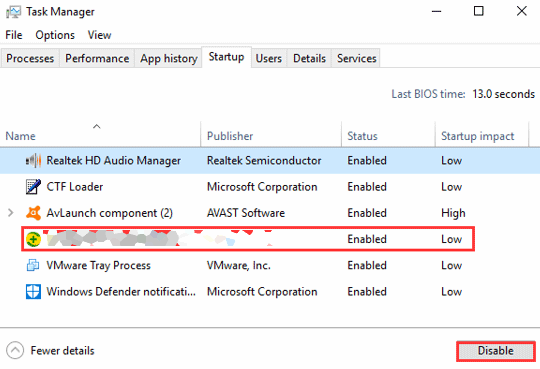Click the Fewer details label

click(x=62, y=351)
